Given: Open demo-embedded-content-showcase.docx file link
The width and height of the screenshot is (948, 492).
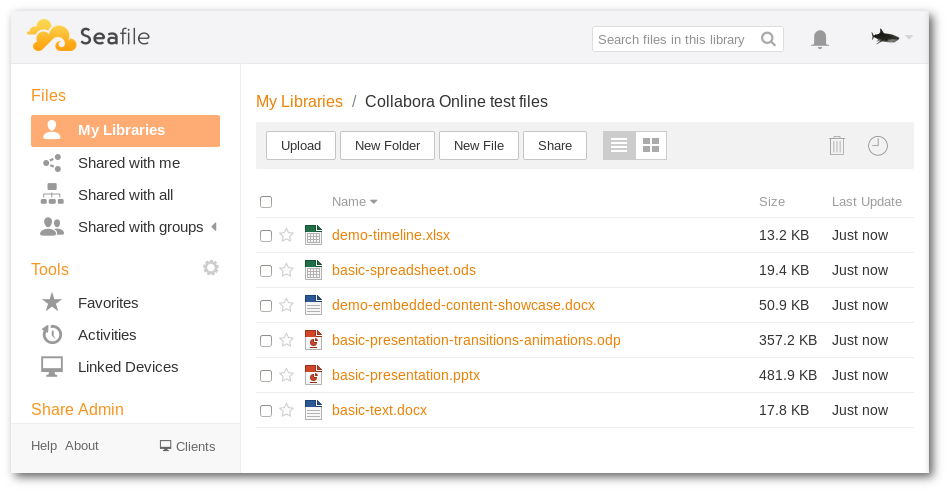Looking at the screenshot, I should [x=463, y=305].
